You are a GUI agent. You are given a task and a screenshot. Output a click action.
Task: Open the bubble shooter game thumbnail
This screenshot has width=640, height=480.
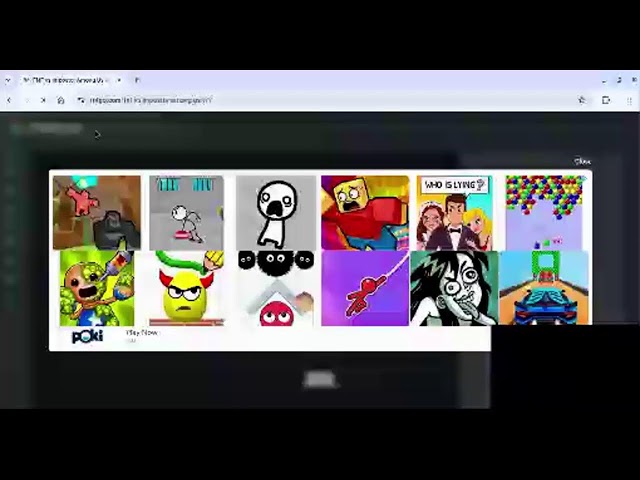tap(544, 213)
